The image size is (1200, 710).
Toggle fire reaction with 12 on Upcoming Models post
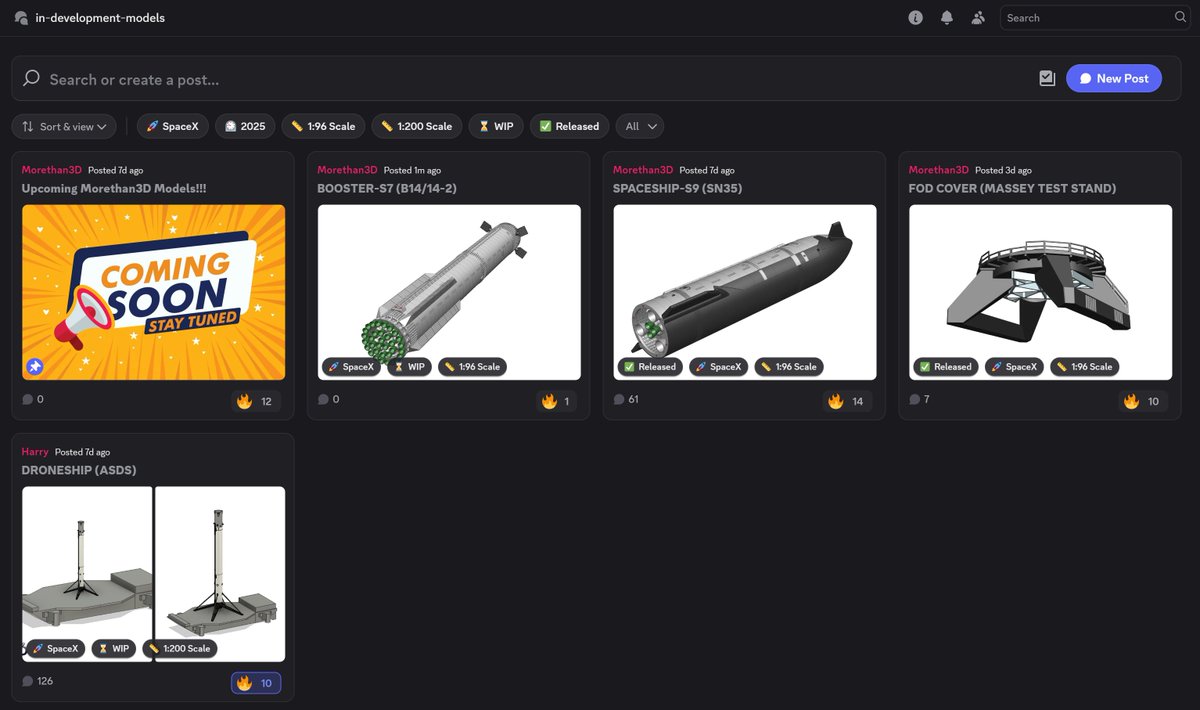tap(256, 401)
